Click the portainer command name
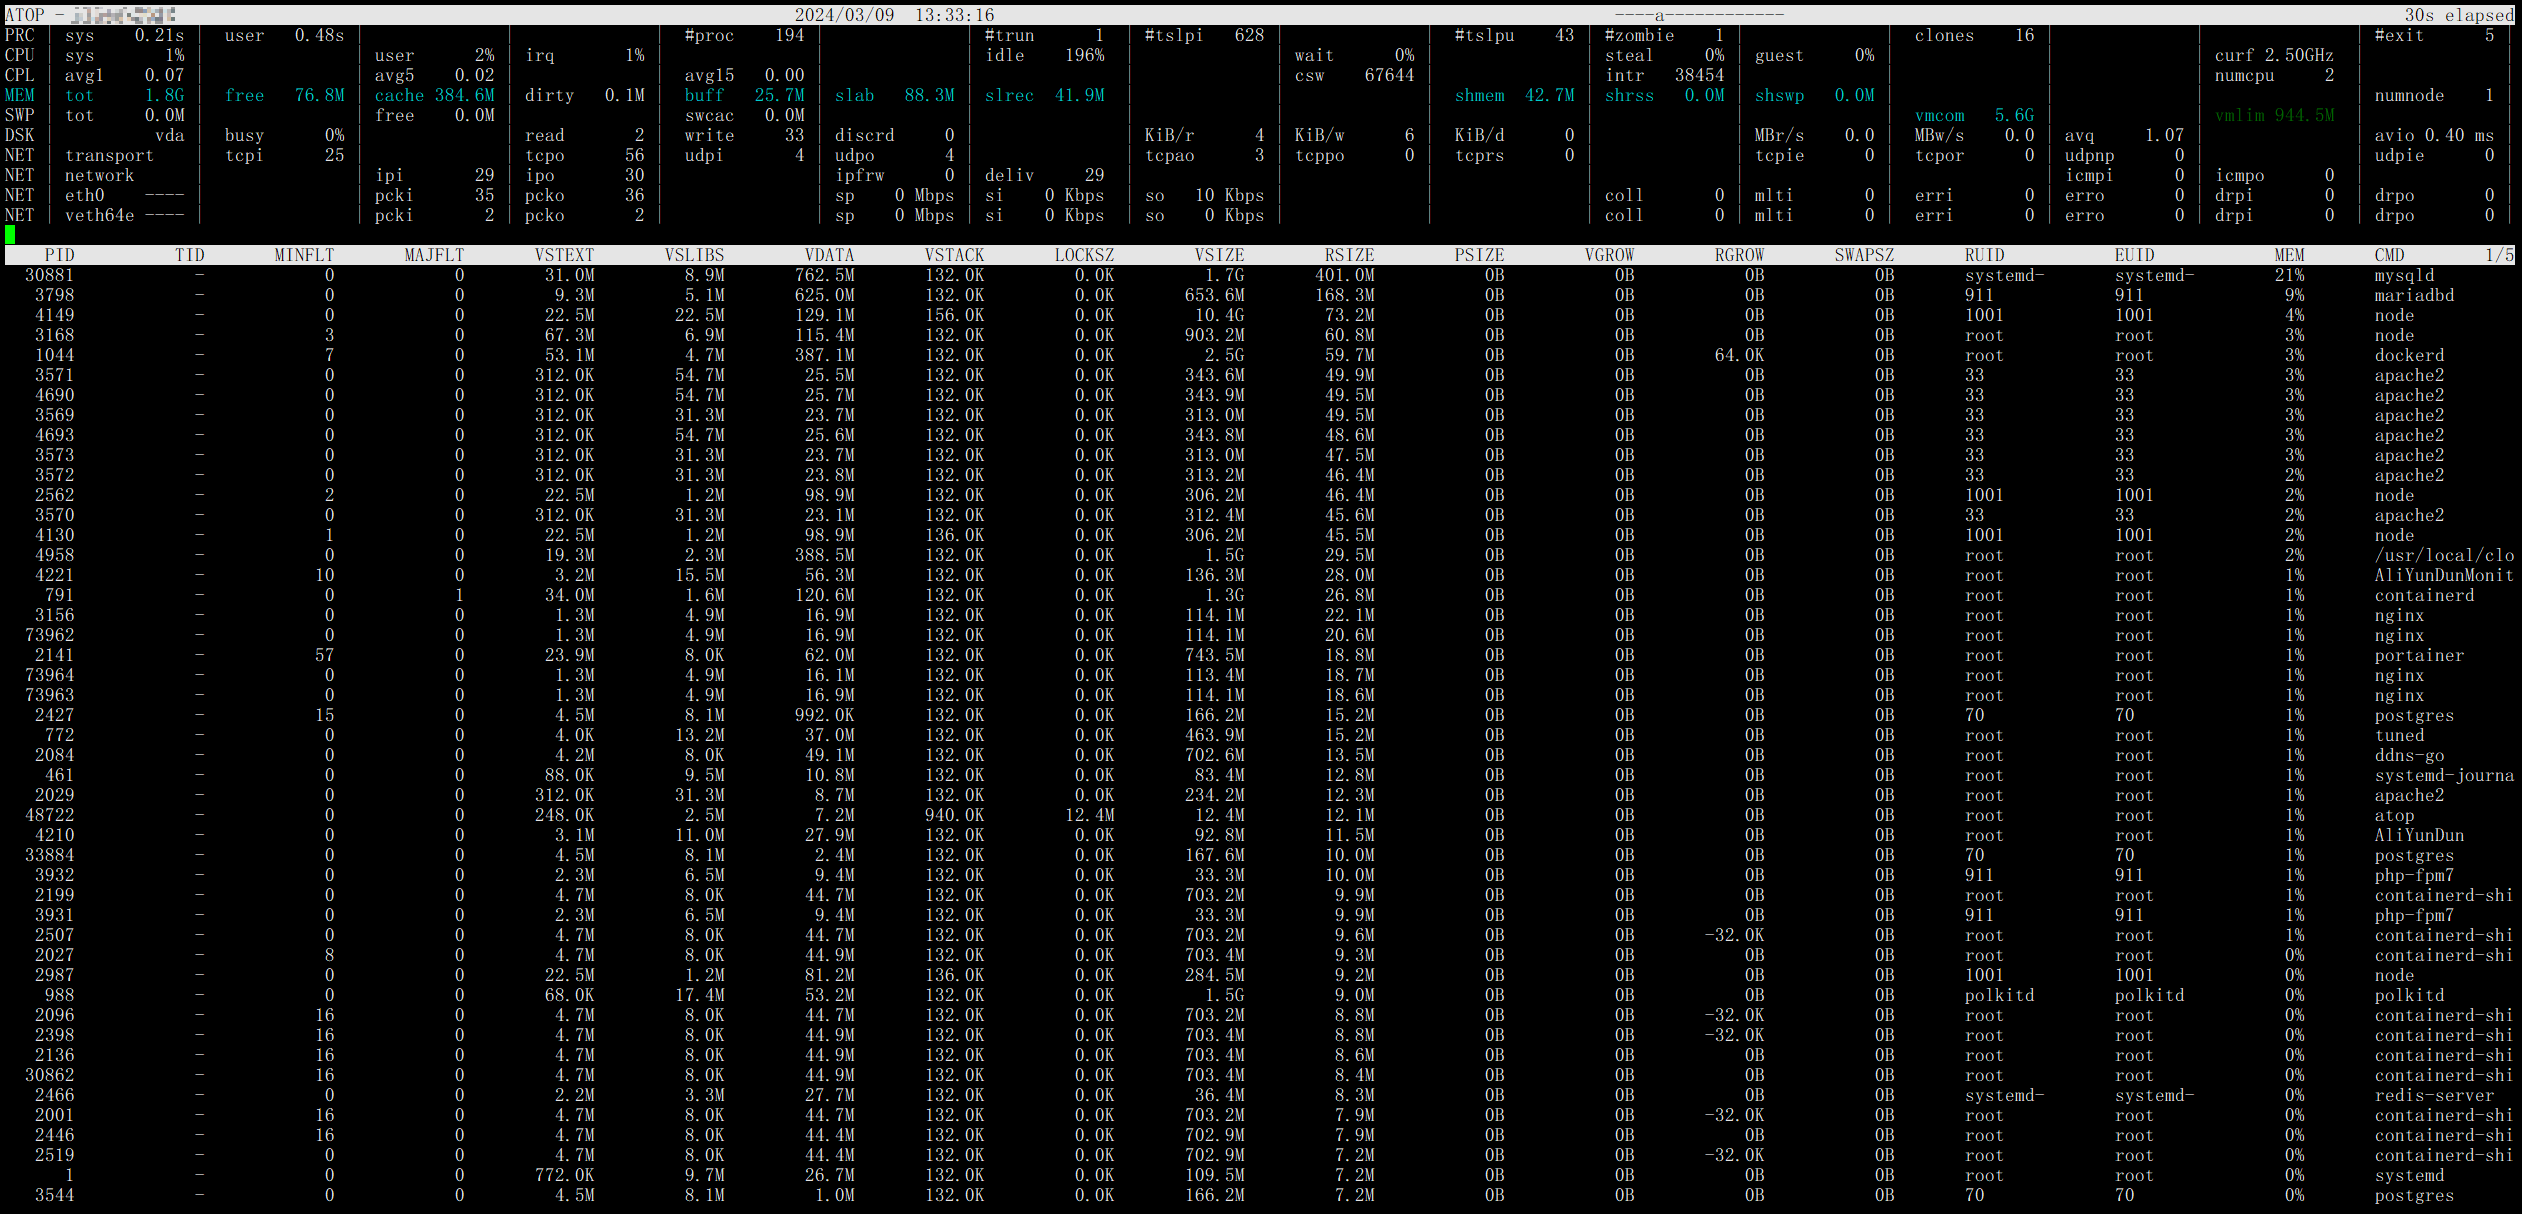 point(2419,655)
